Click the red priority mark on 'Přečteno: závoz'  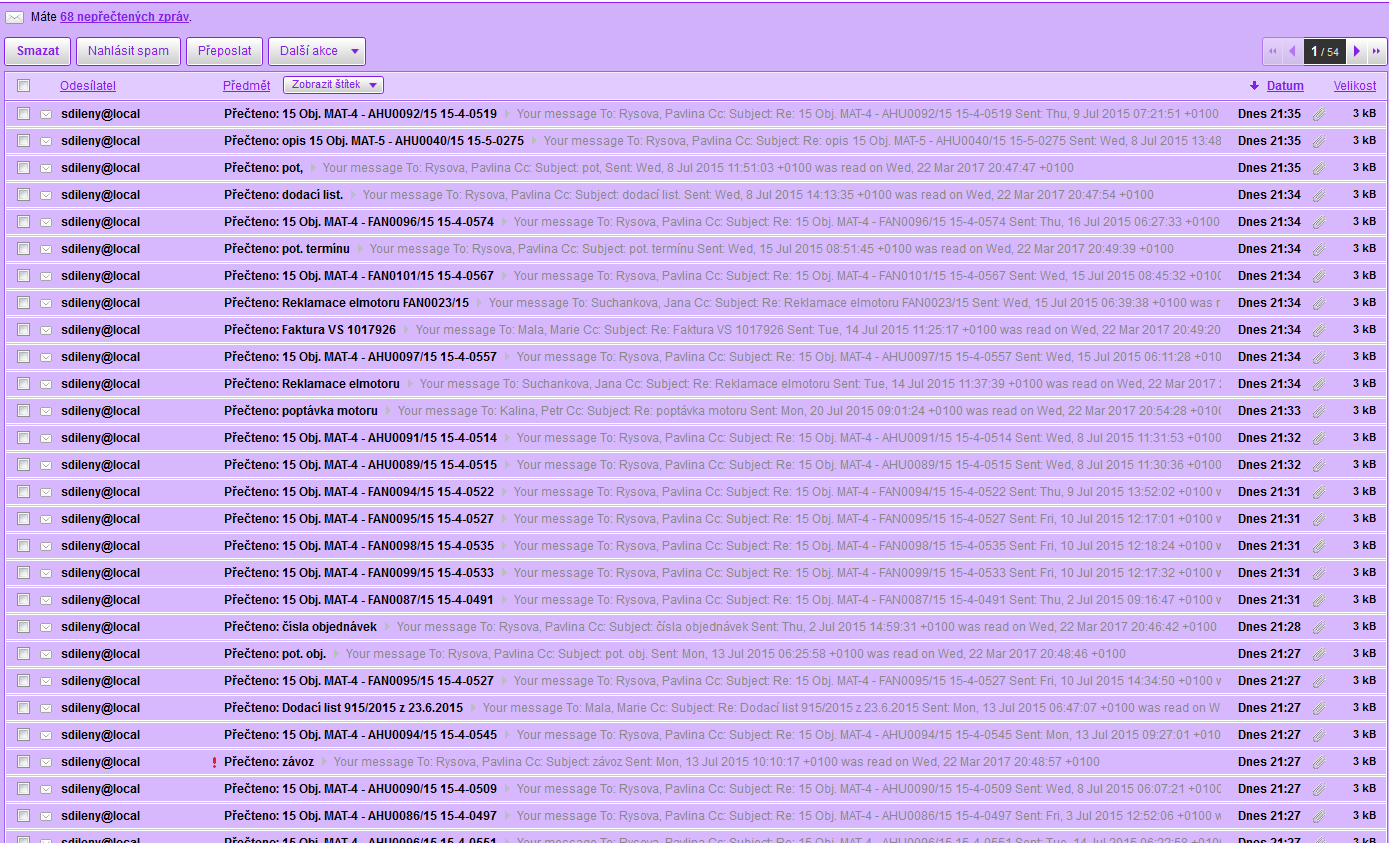214,762
